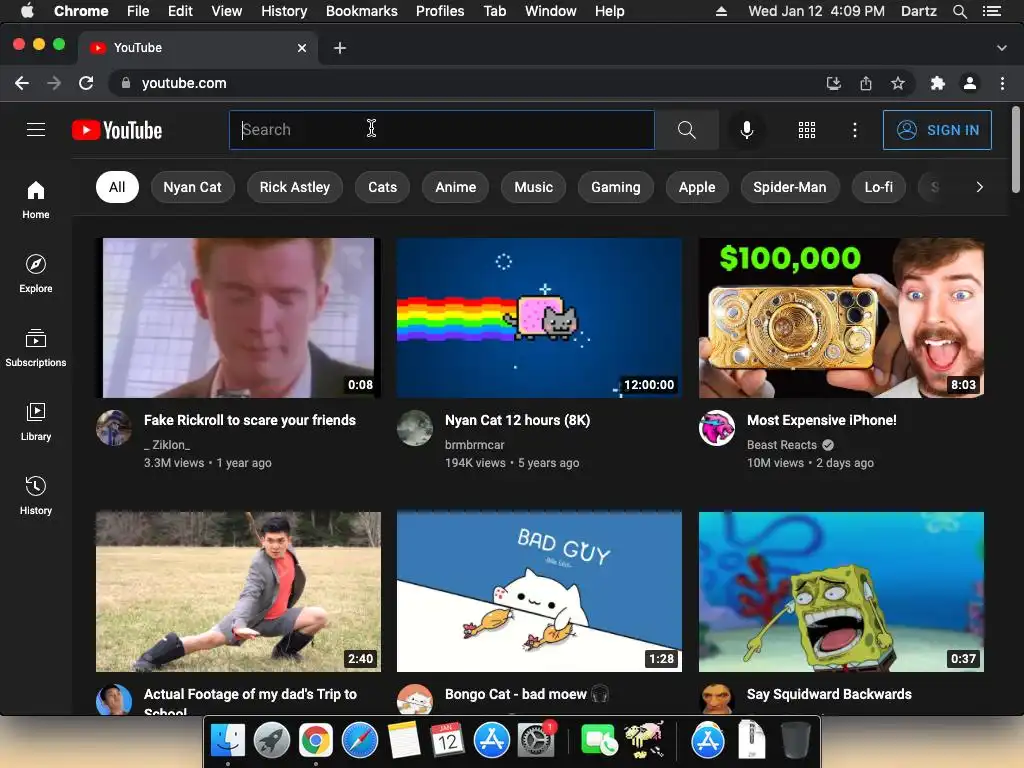Open Chrome three-dot menu
Screen dimensions: 1024x768
(1002, 83)
